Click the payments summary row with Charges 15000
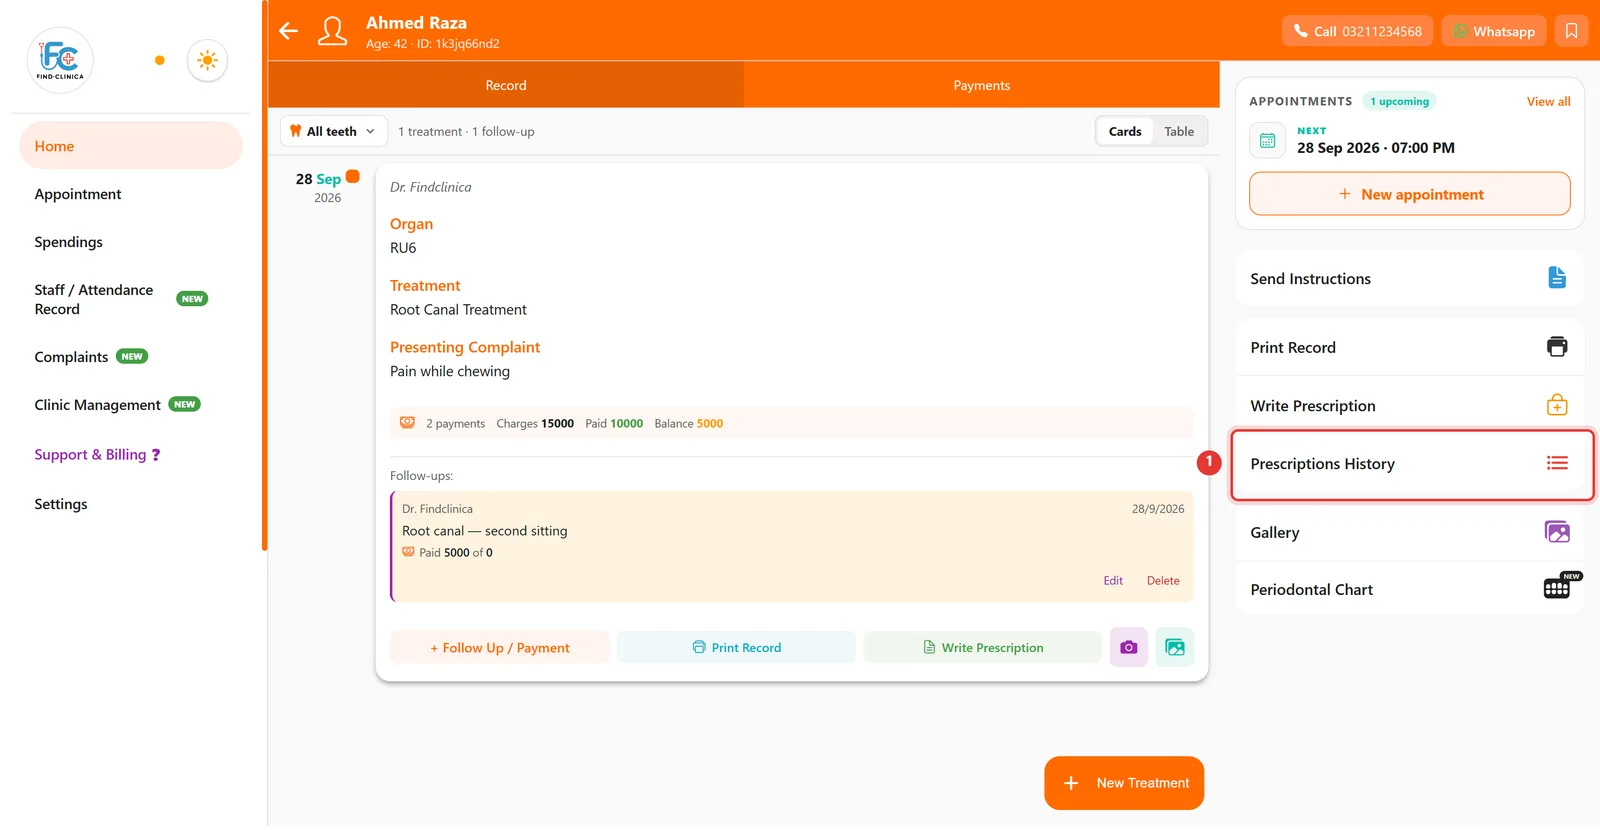Viewport: 1600px width, 830px height. [791, 423]
